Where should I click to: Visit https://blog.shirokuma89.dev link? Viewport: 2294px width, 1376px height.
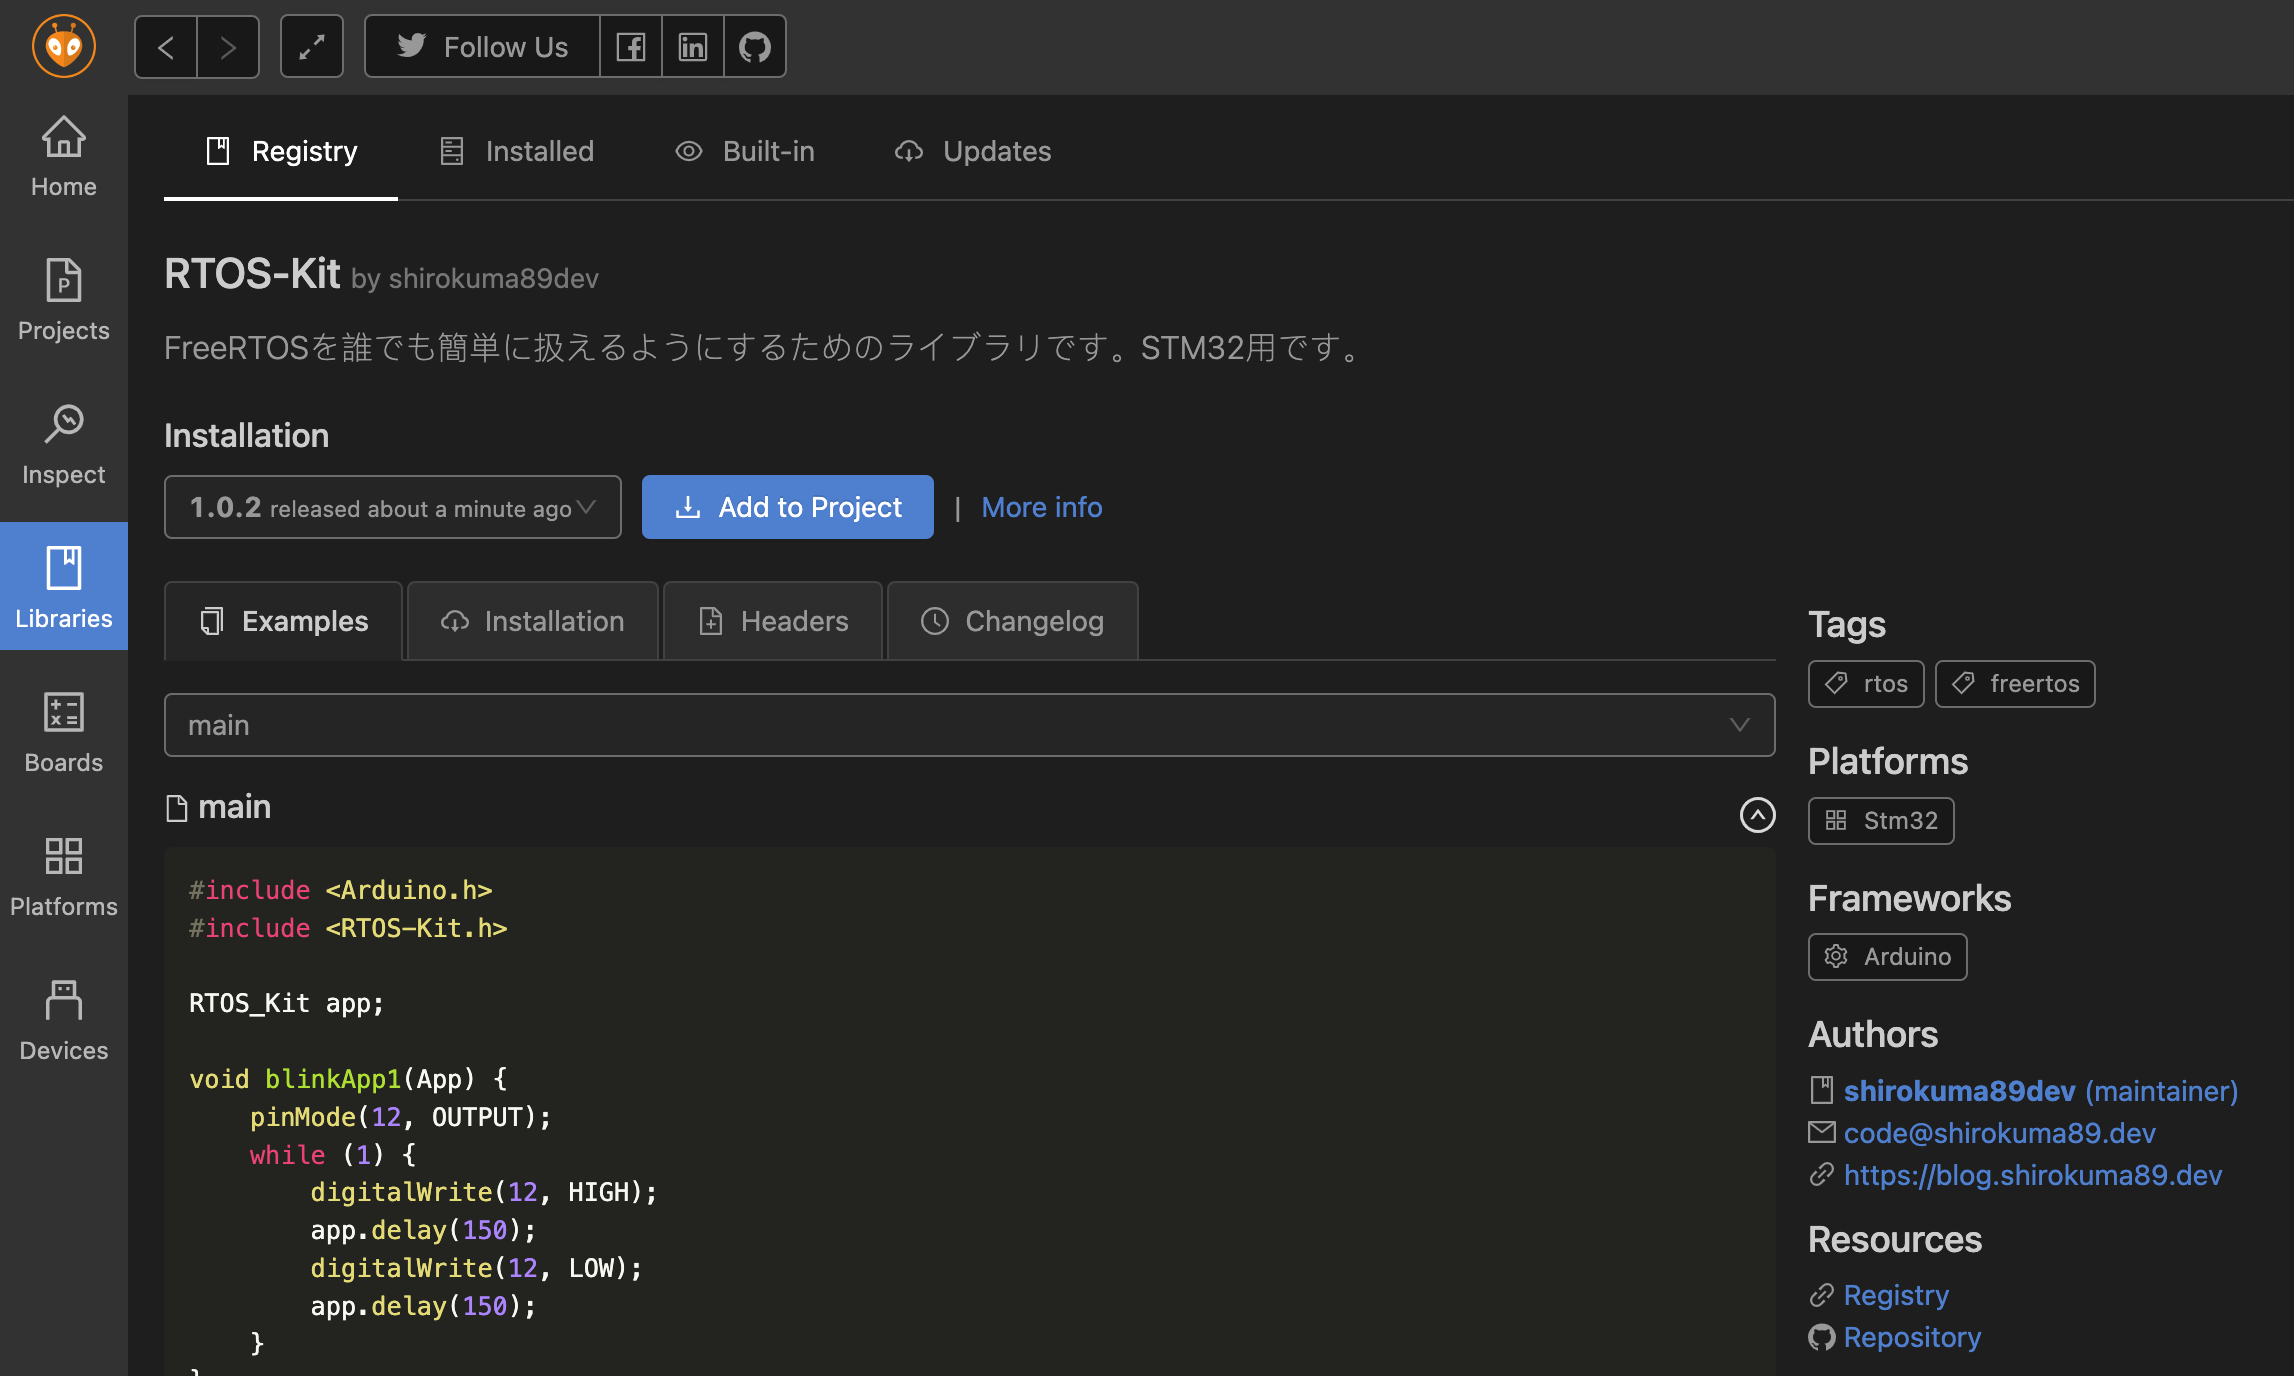(2032, 1175)
